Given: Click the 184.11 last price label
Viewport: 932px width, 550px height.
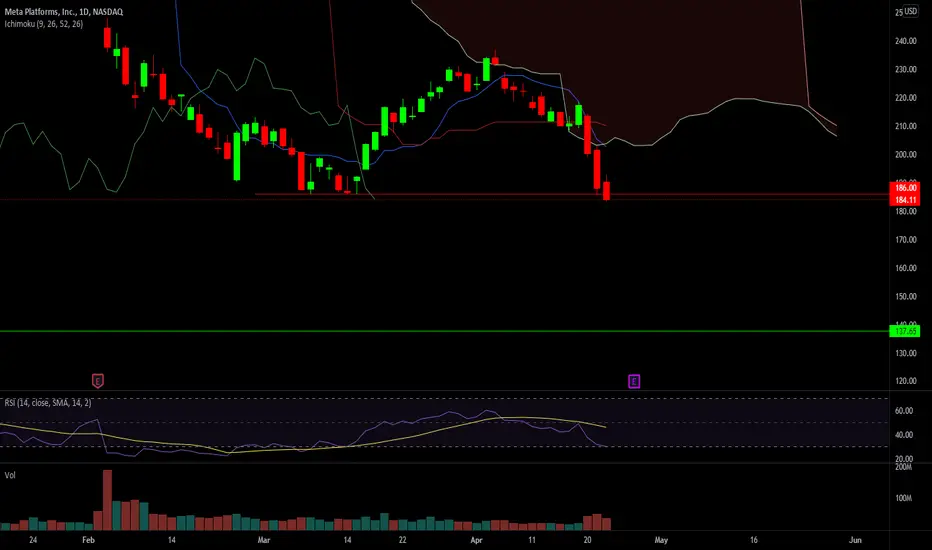Looking at the screenshot, I should [905, 200].
